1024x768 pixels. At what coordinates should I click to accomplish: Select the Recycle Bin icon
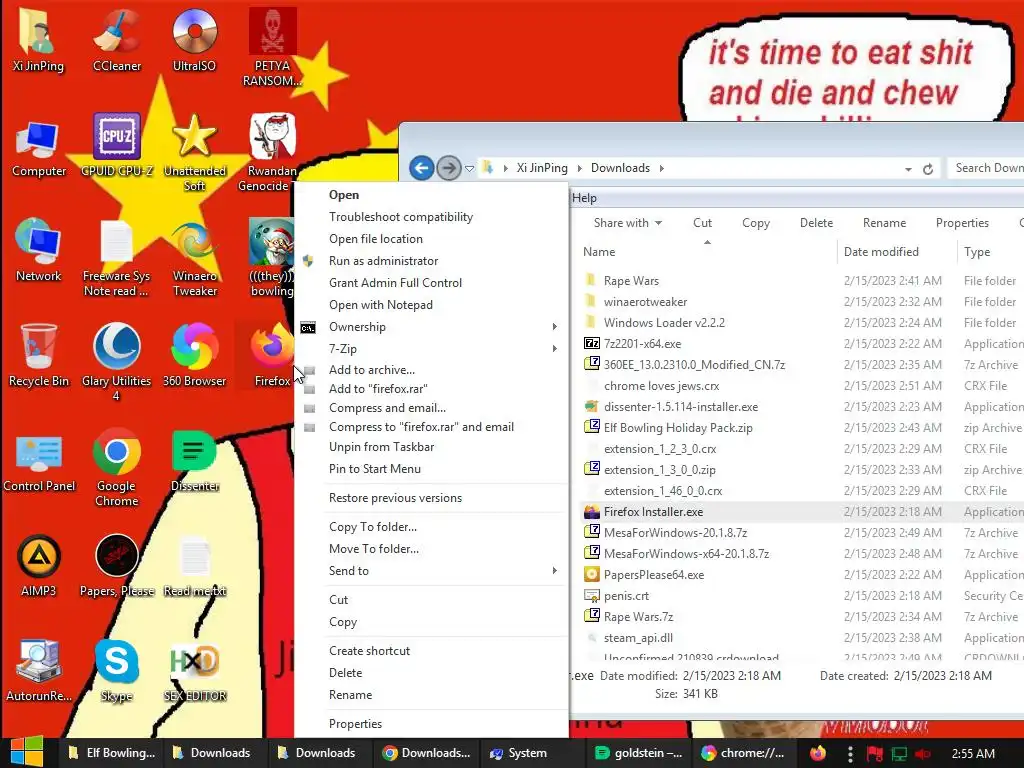39,355
